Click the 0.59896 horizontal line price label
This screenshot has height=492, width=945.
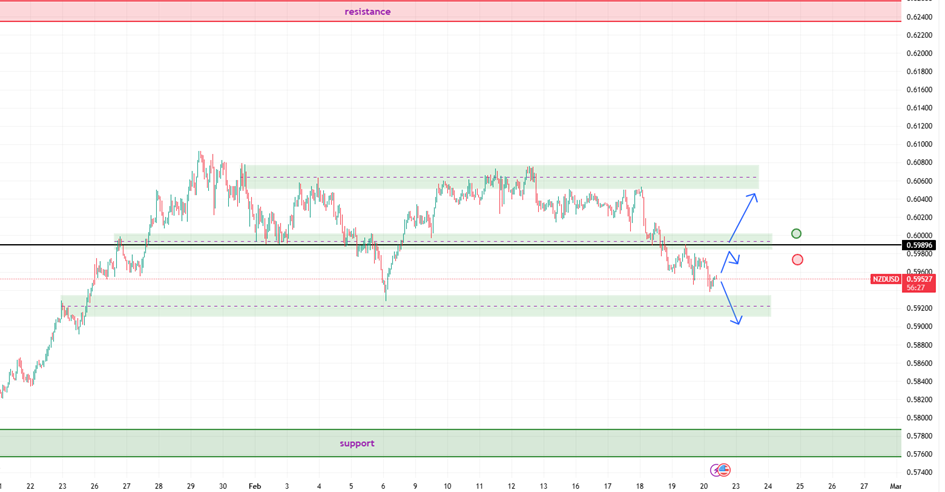pyautogui.click(x=919, y=245)
